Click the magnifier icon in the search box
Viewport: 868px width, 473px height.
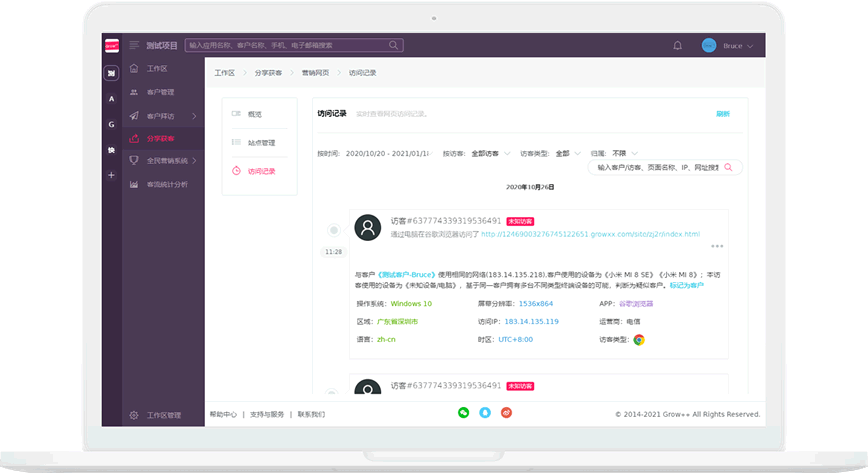[728, 167]
